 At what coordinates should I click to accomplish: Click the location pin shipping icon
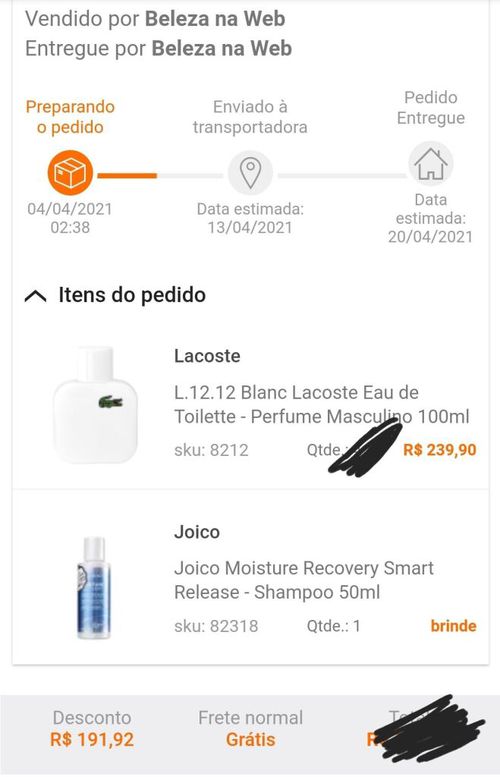(250, 173)
